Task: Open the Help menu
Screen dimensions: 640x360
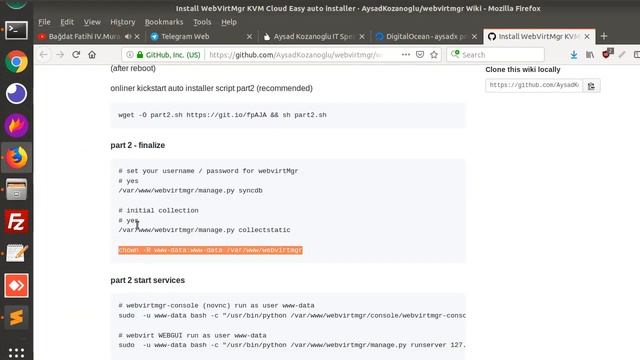Action: pyautogui.click(x=229, y=22)
